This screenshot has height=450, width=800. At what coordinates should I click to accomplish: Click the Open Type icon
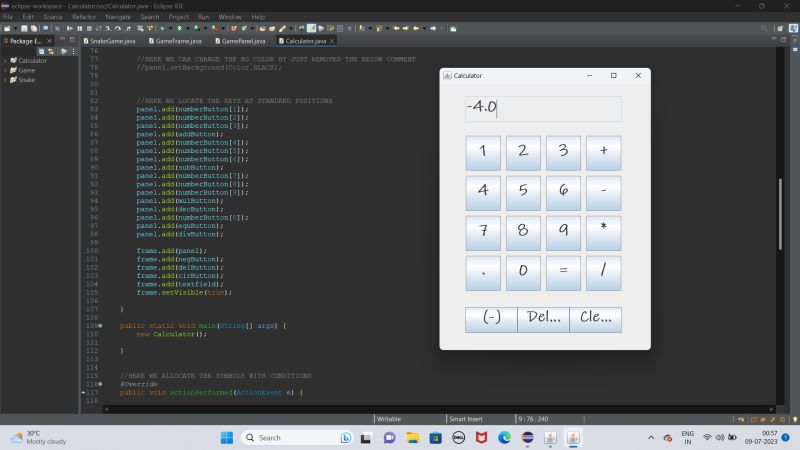pos(262,29)
